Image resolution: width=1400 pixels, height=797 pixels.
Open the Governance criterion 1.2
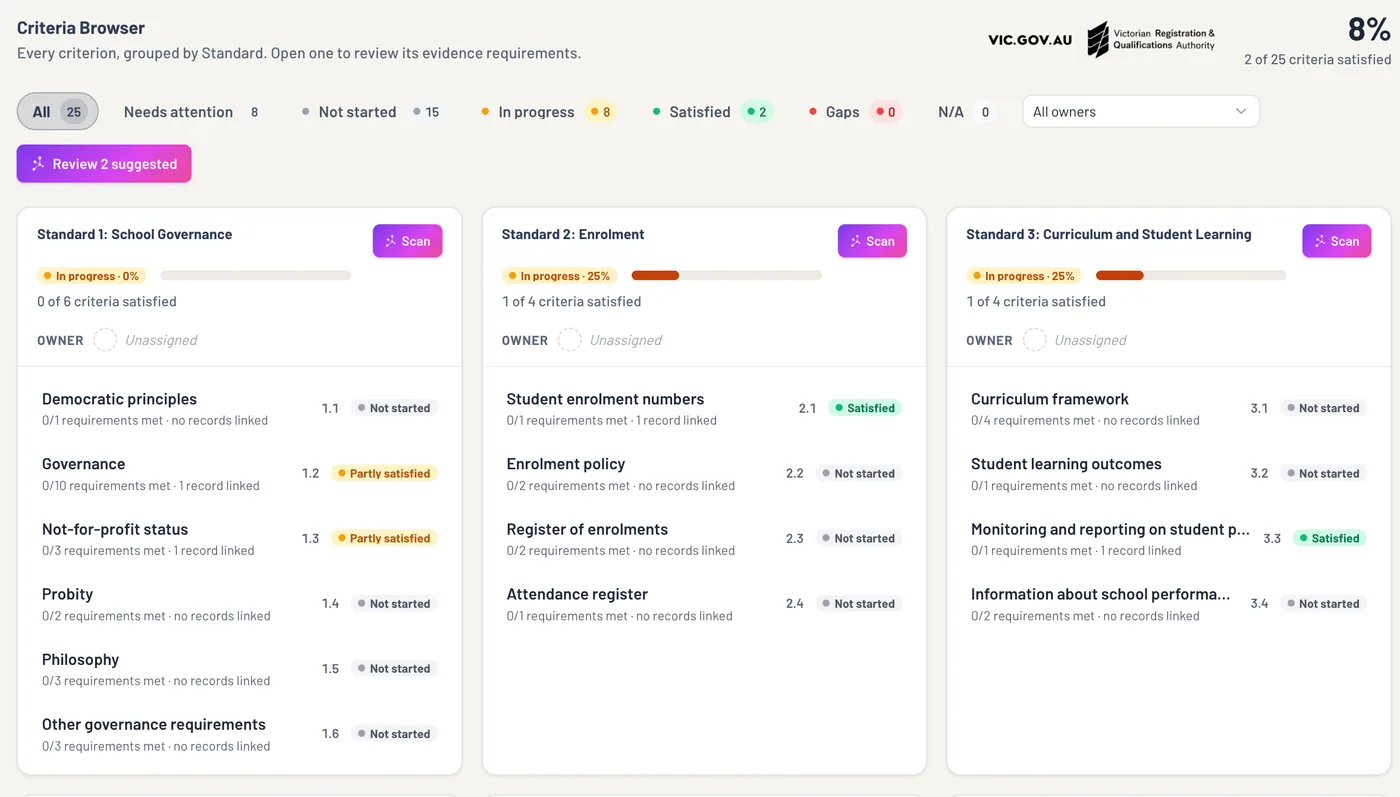coord(240,473)
